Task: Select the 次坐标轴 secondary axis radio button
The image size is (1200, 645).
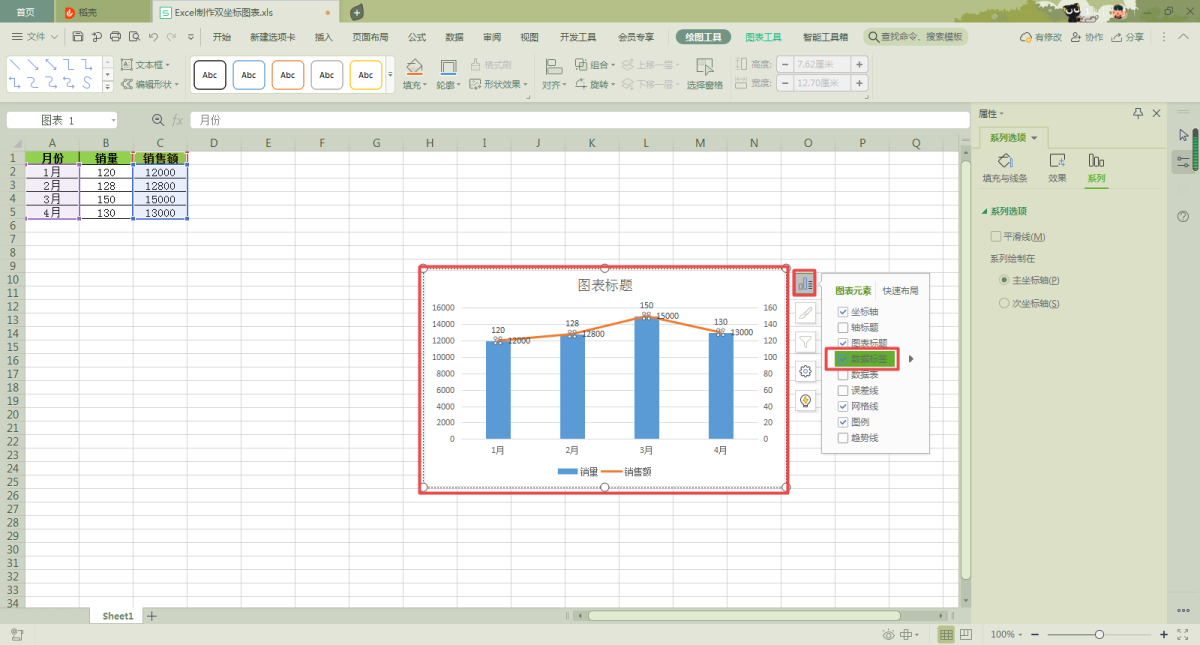Action: [1005, 303]
